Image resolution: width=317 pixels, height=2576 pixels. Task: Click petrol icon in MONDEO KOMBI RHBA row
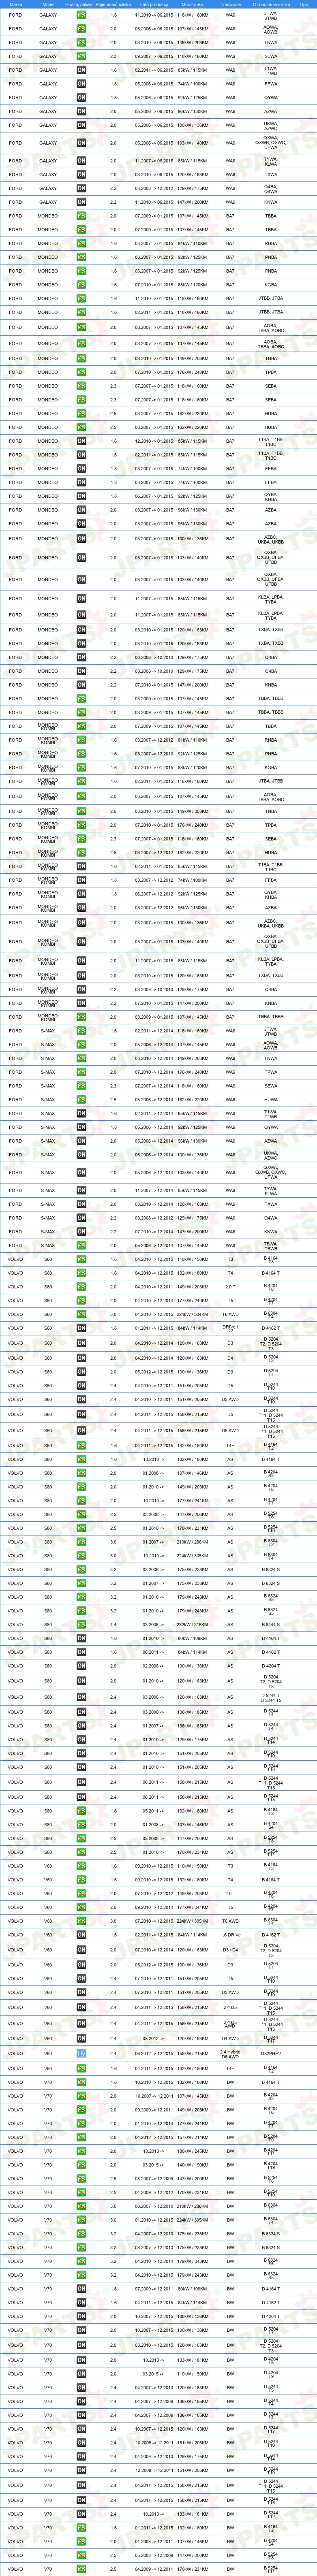pos(82,741)
